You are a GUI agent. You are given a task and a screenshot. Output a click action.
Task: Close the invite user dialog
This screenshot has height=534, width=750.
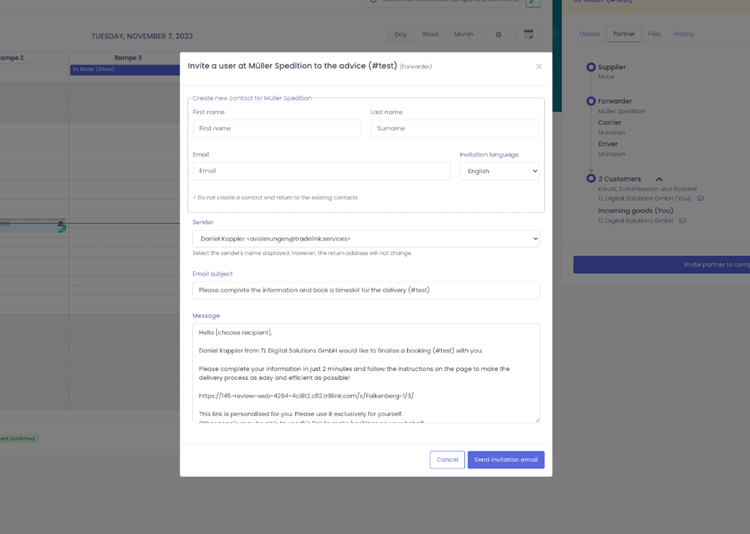click(539, 67)
